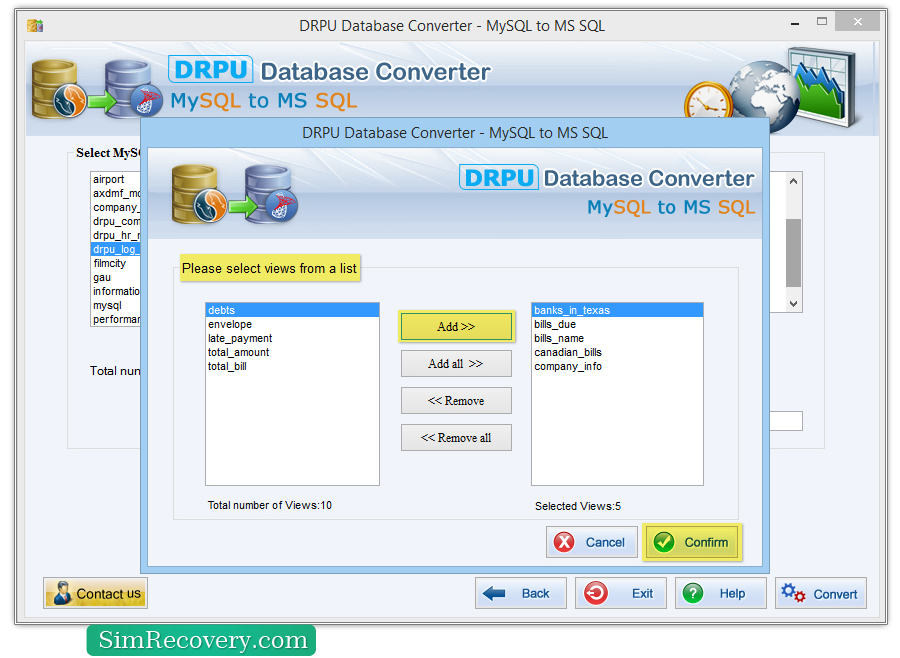
Task: Click the << Remove button
Action: click(456, 401)
